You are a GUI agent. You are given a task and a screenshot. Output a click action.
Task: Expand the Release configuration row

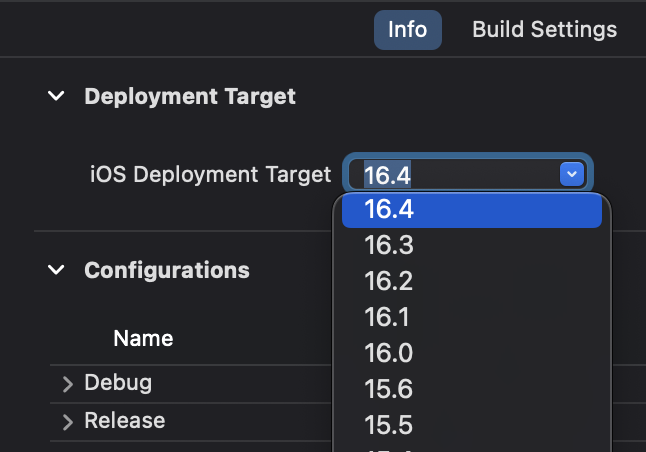click(67, 421)
